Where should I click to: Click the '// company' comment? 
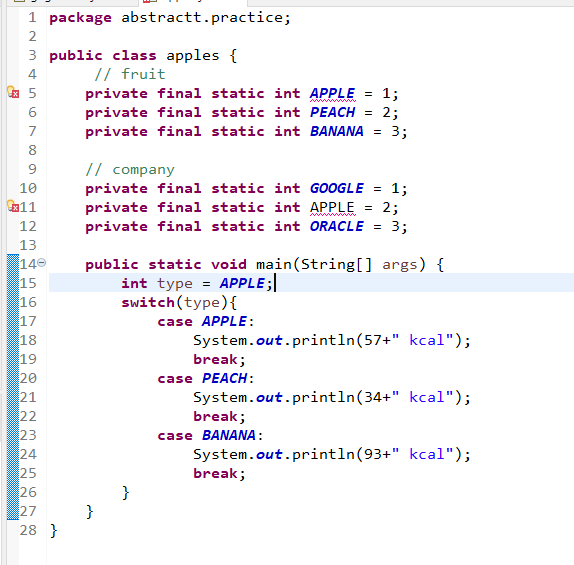click(x=130, y=170)
